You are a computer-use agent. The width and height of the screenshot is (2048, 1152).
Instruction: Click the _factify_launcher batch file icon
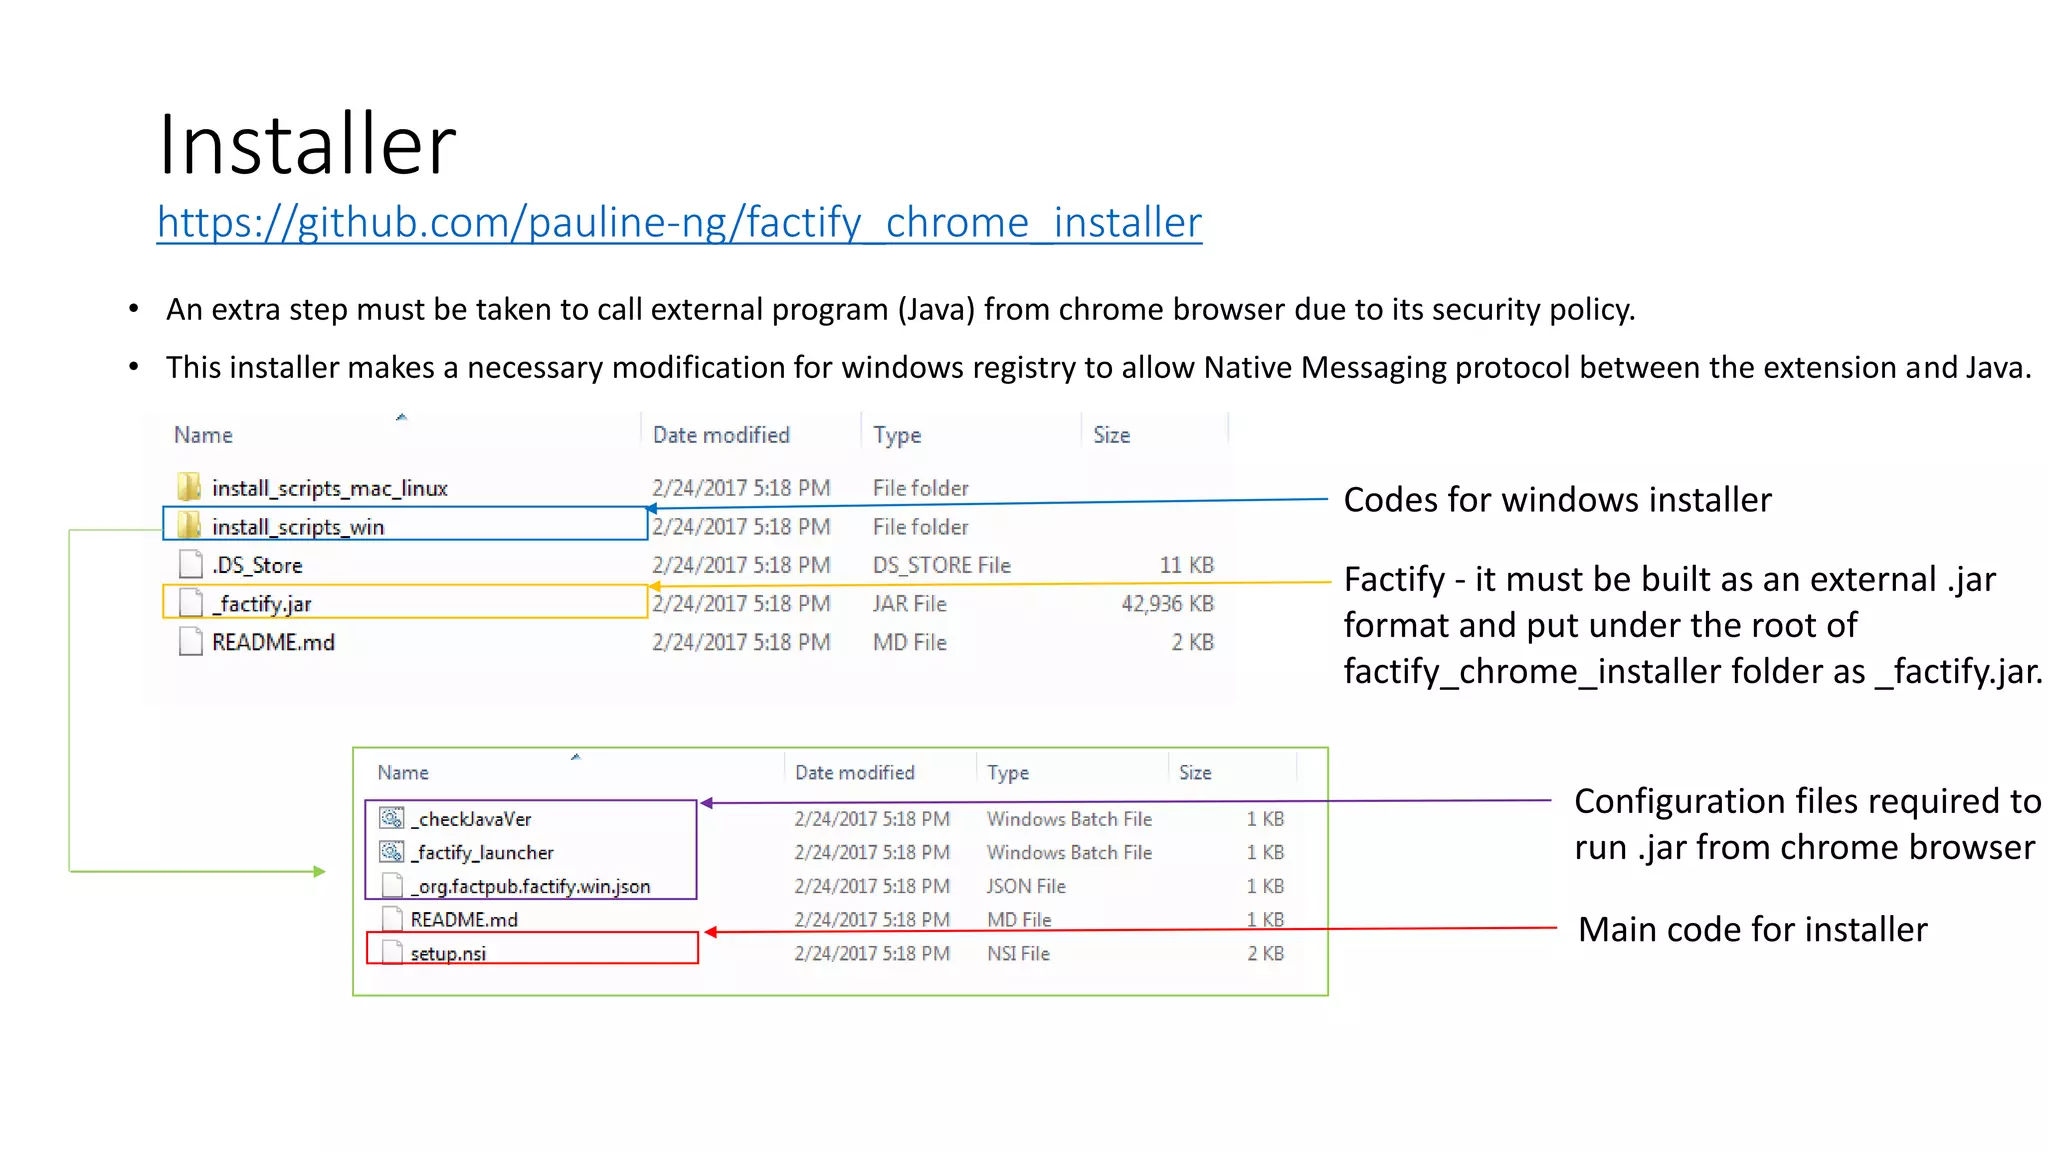tap(392, 851)
